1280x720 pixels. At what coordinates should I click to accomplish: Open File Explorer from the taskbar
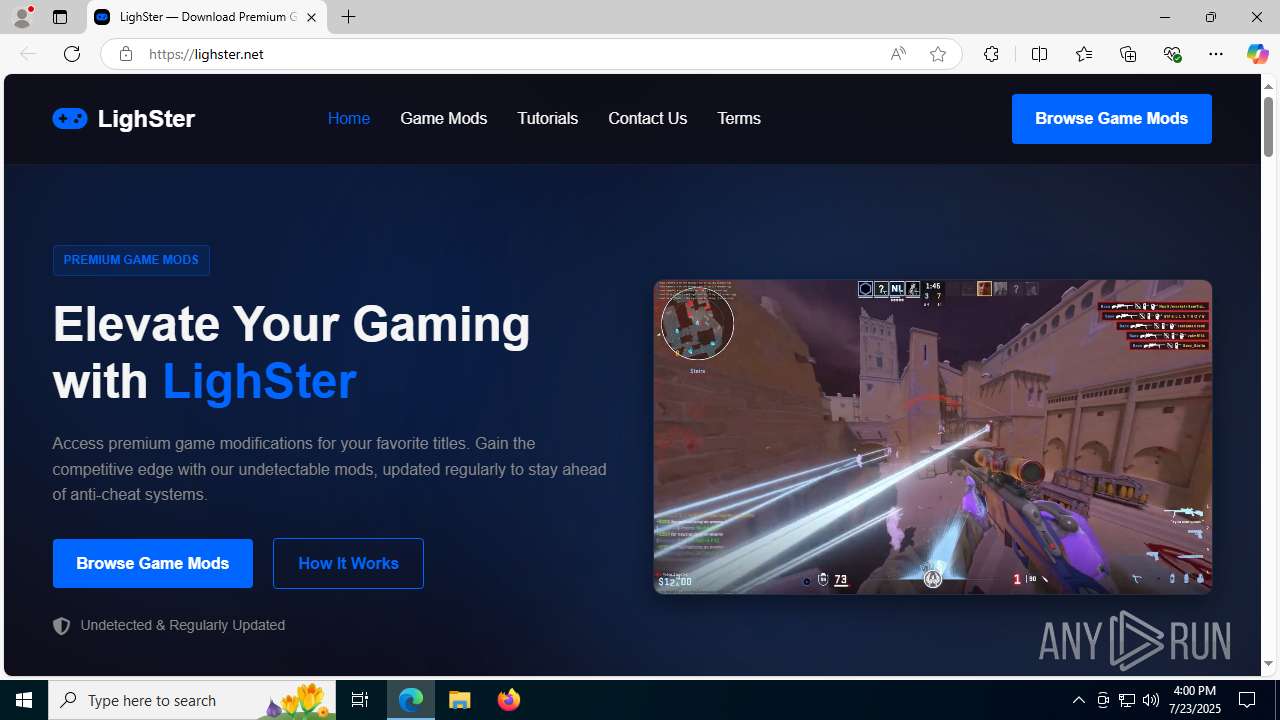460,700
